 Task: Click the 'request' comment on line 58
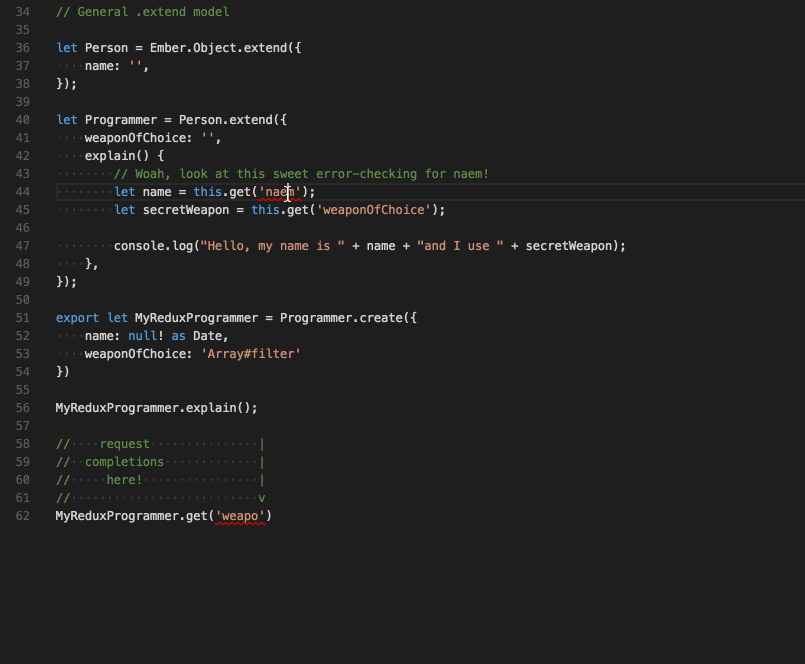124,444
